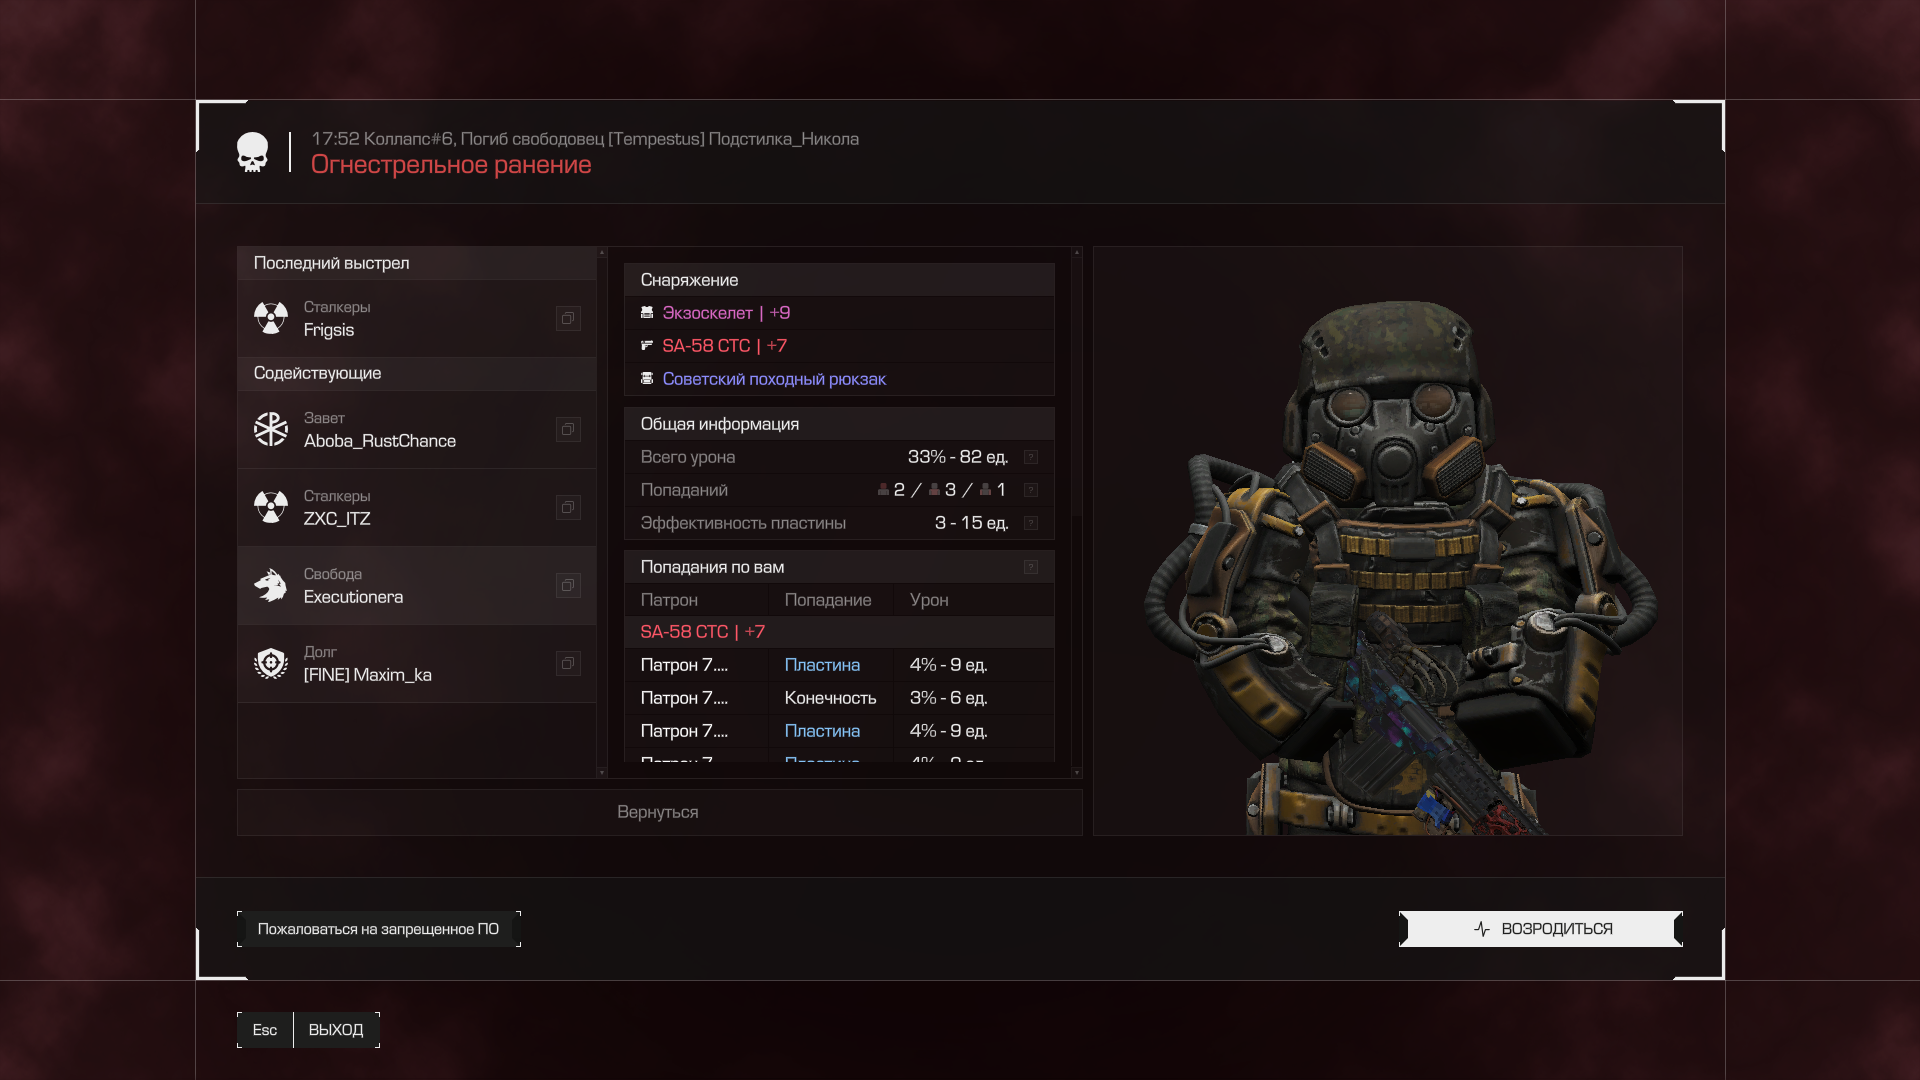Click the skull death icon in header
This screenshot has height=1080, width=1920.
coord(252,152)
